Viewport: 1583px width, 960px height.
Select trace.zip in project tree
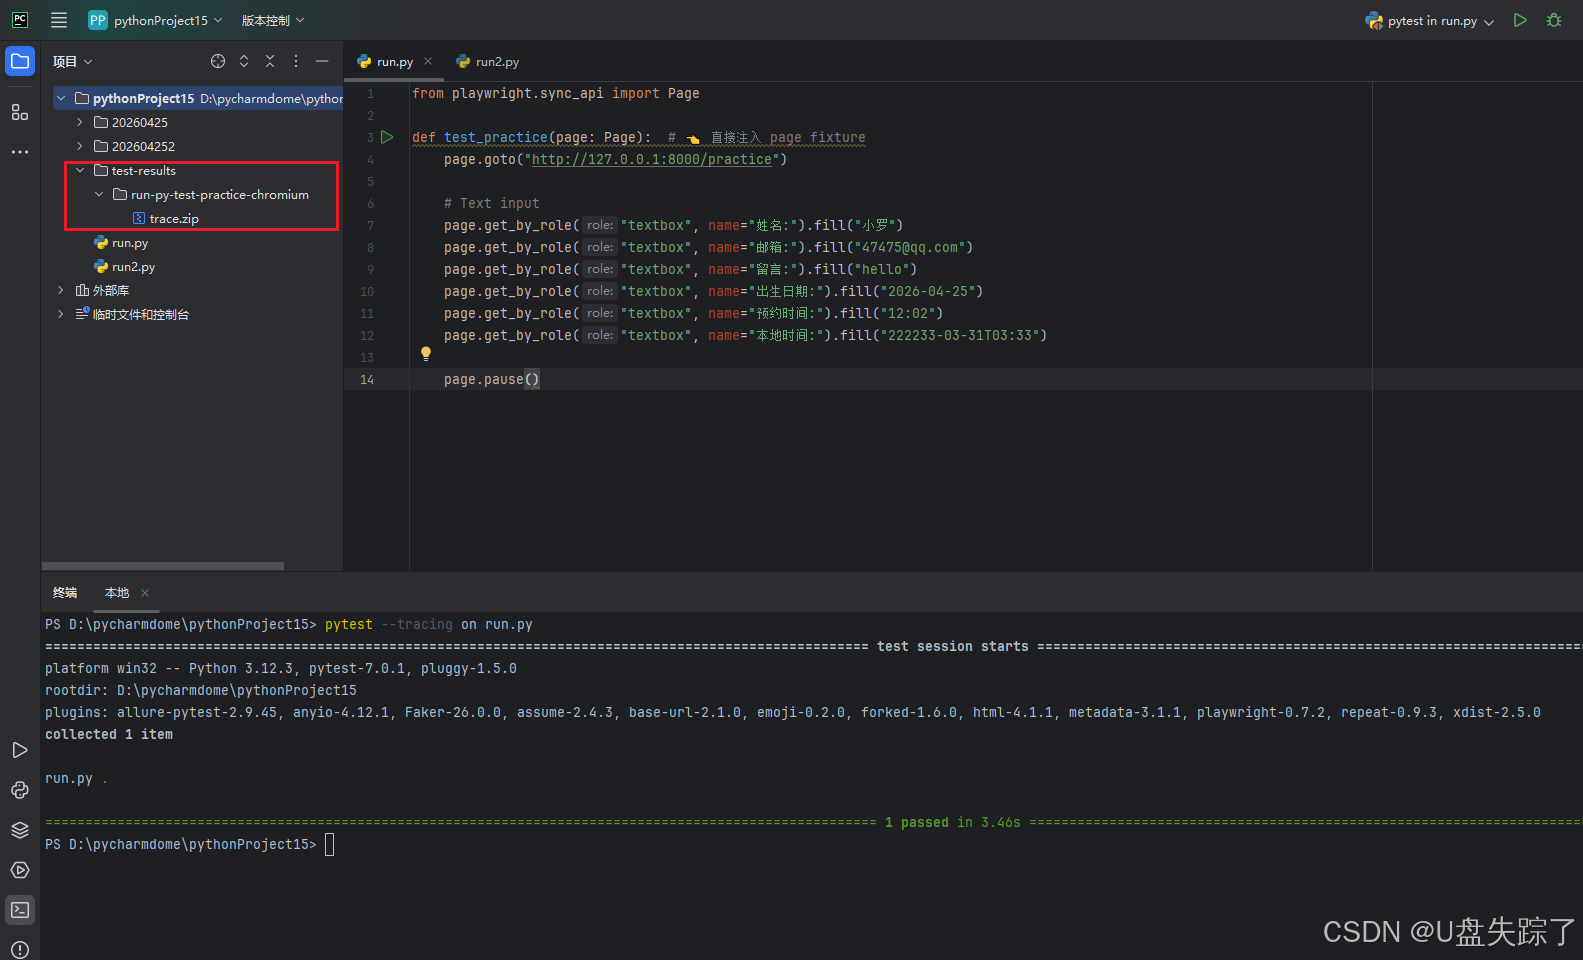tap(174, 218)
